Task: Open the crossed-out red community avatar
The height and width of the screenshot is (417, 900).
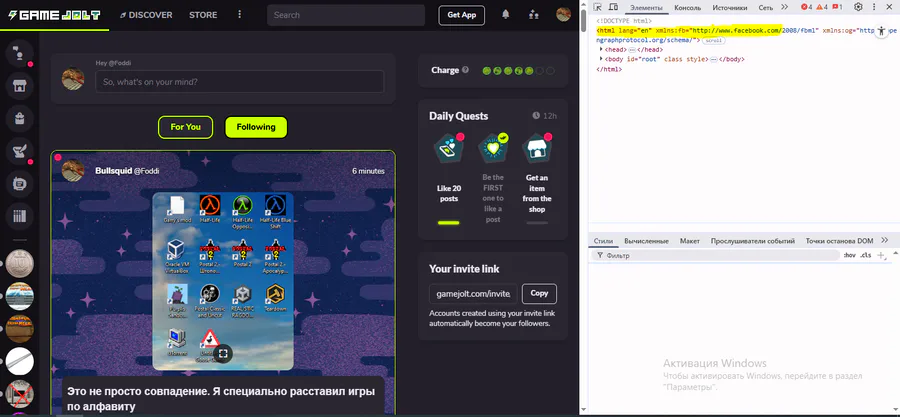Action: [20, 395]
